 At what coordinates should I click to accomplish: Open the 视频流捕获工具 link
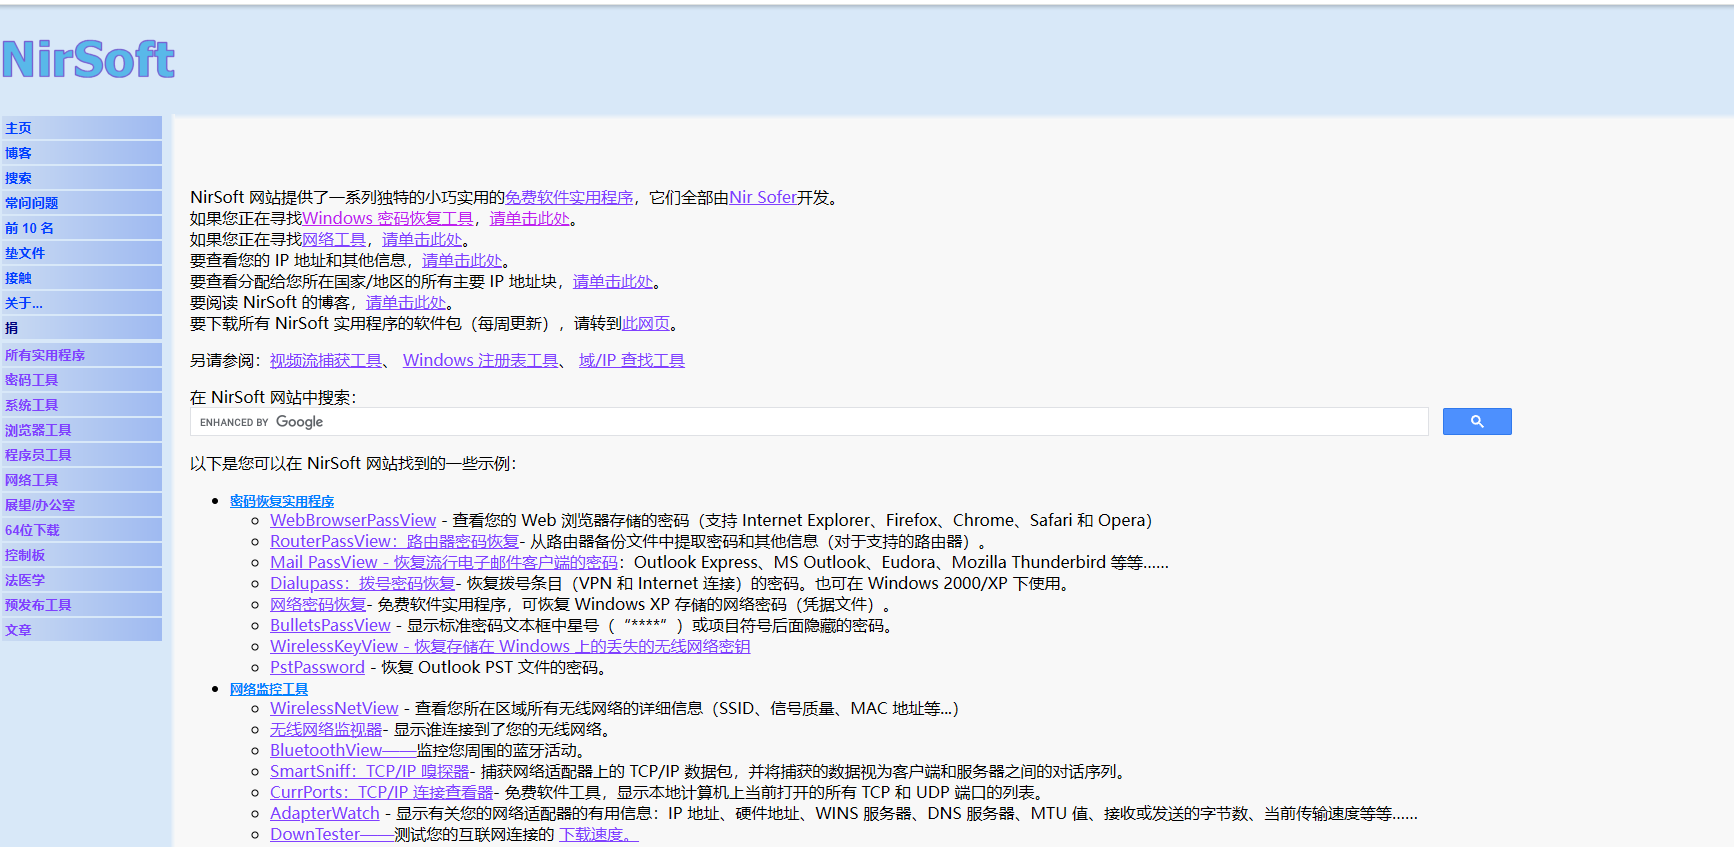coord(326,360)
